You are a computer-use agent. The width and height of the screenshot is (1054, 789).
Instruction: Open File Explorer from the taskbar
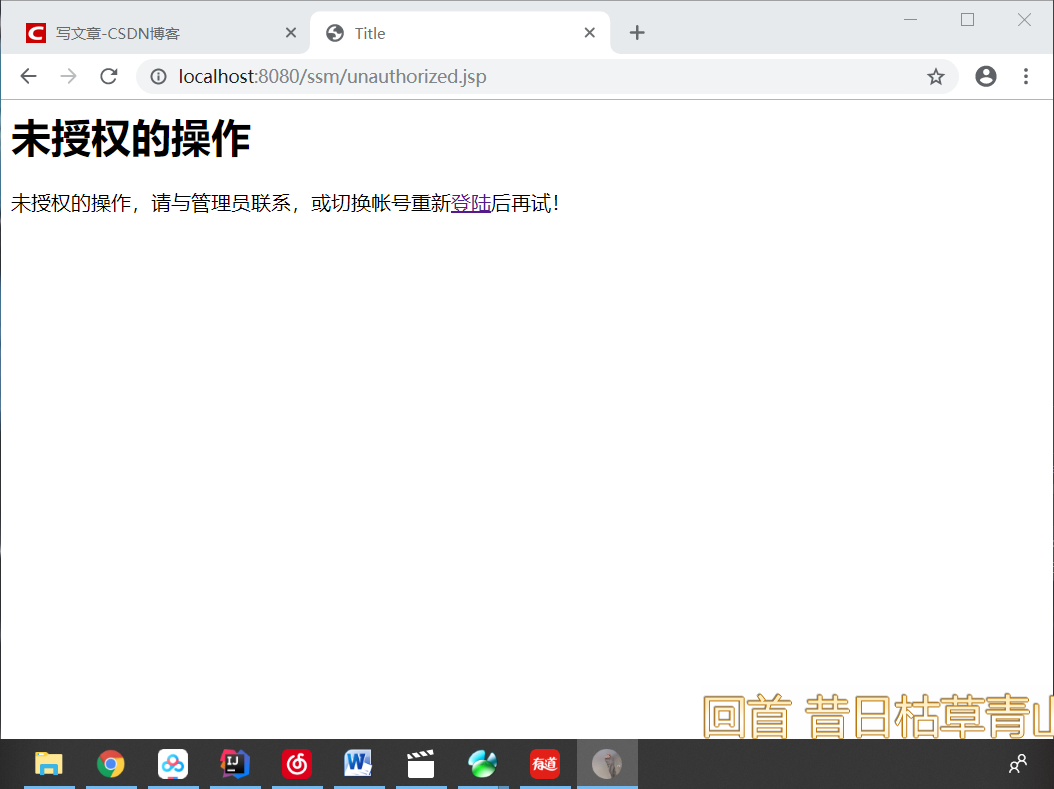49,764
